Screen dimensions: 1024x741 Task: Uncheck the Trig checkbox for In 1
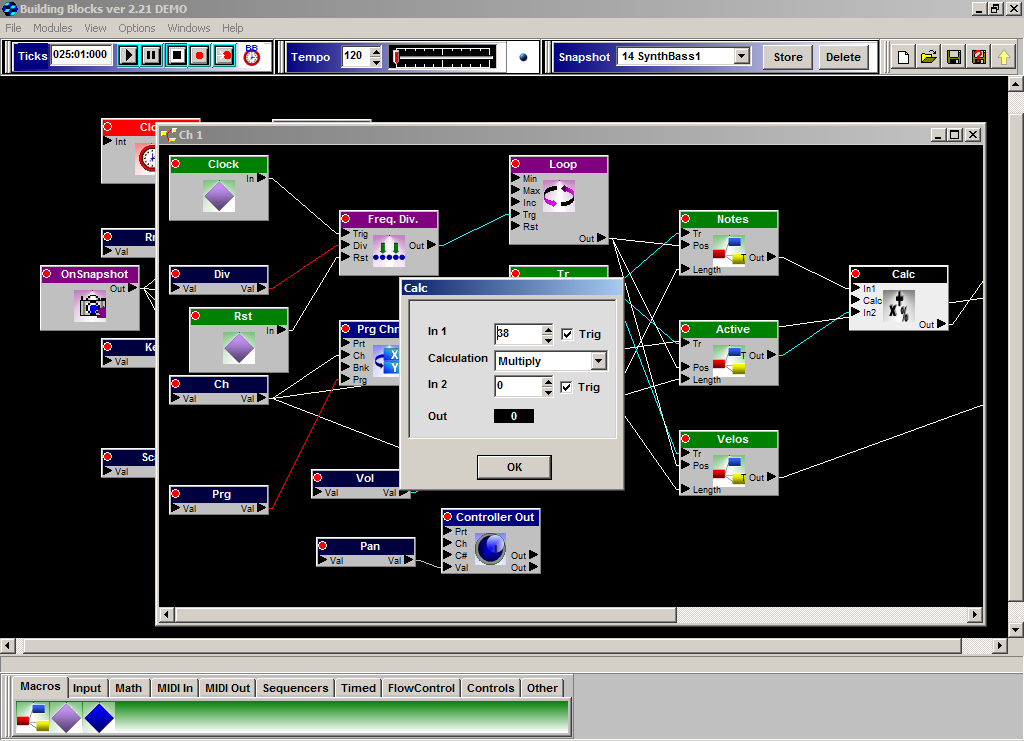[x=567, y=334]
